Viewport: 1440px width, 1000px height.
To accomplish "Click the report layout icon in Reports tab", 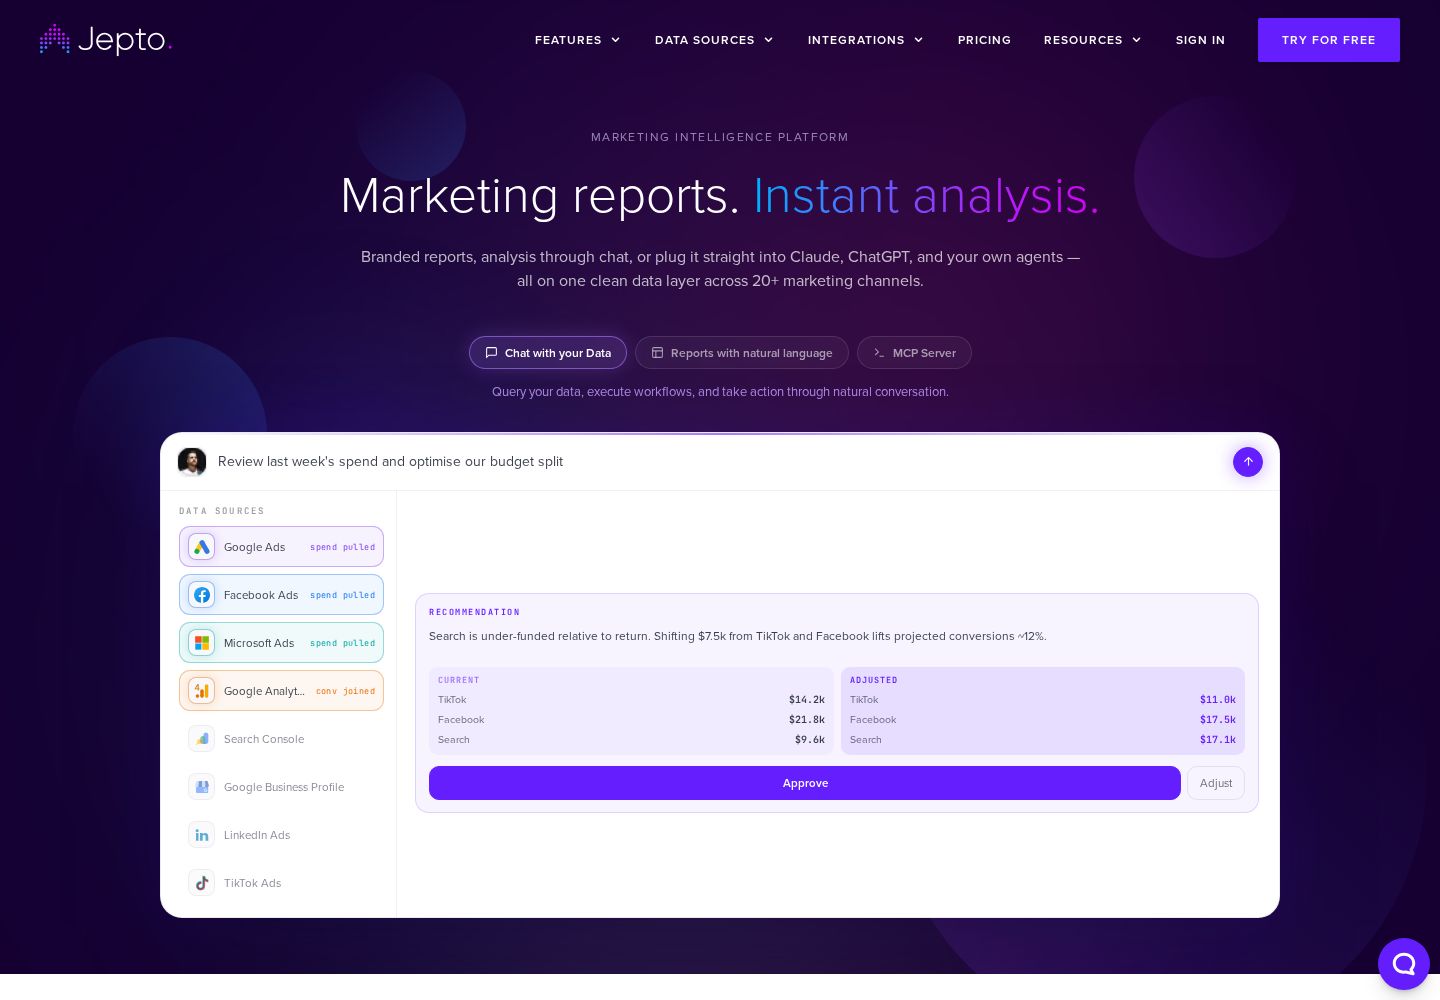I will (657, 353).
